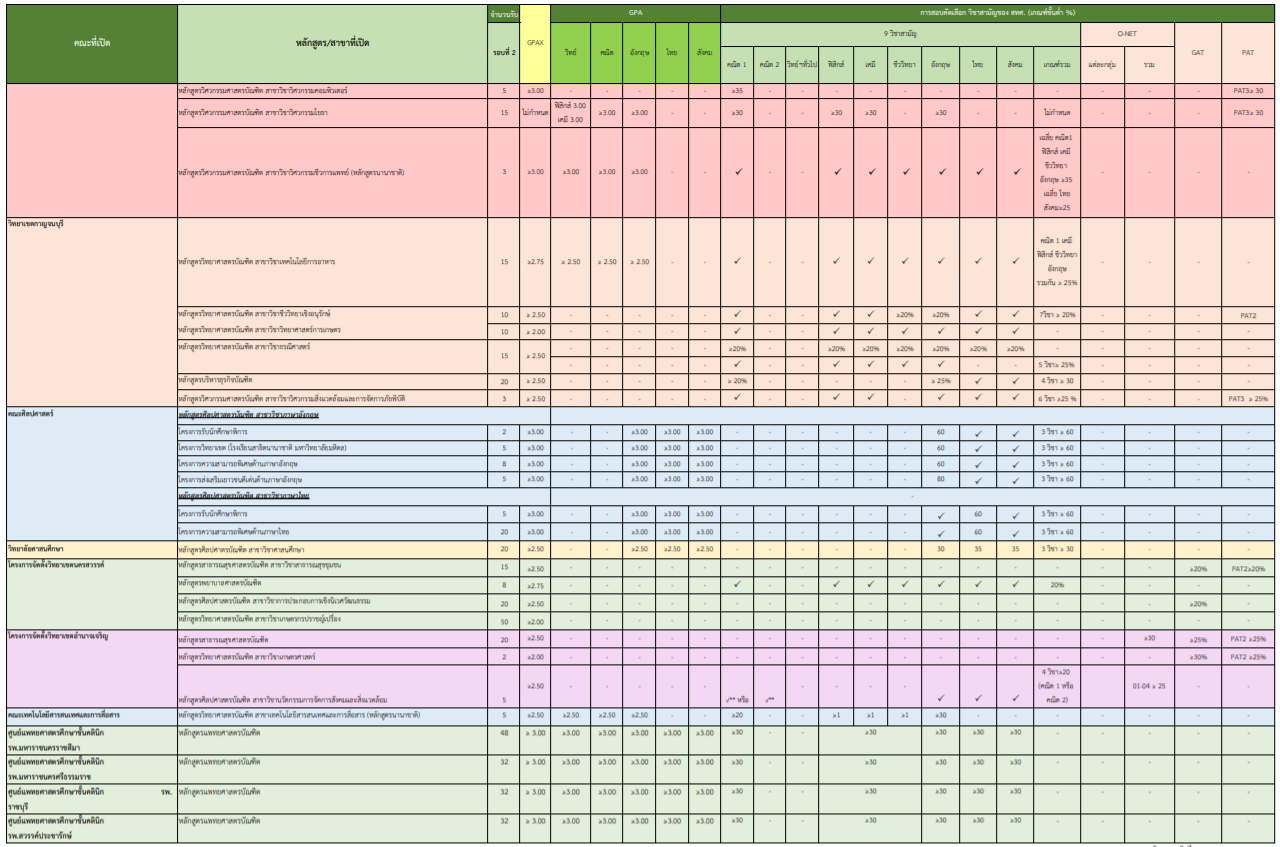Select 'โครงการวิทยาเขต (โรงเรียนสาธิตนานาชาติ)' row

pyautogui.click(x=333, y=448)
